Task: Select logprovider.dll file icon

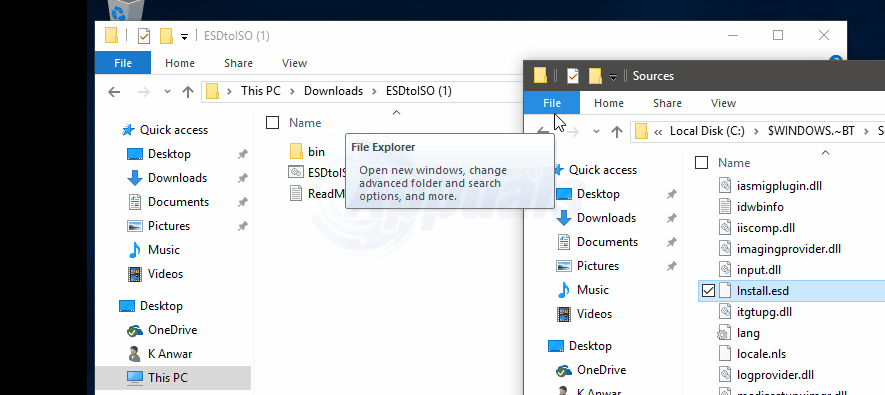Action: (725, 375)
